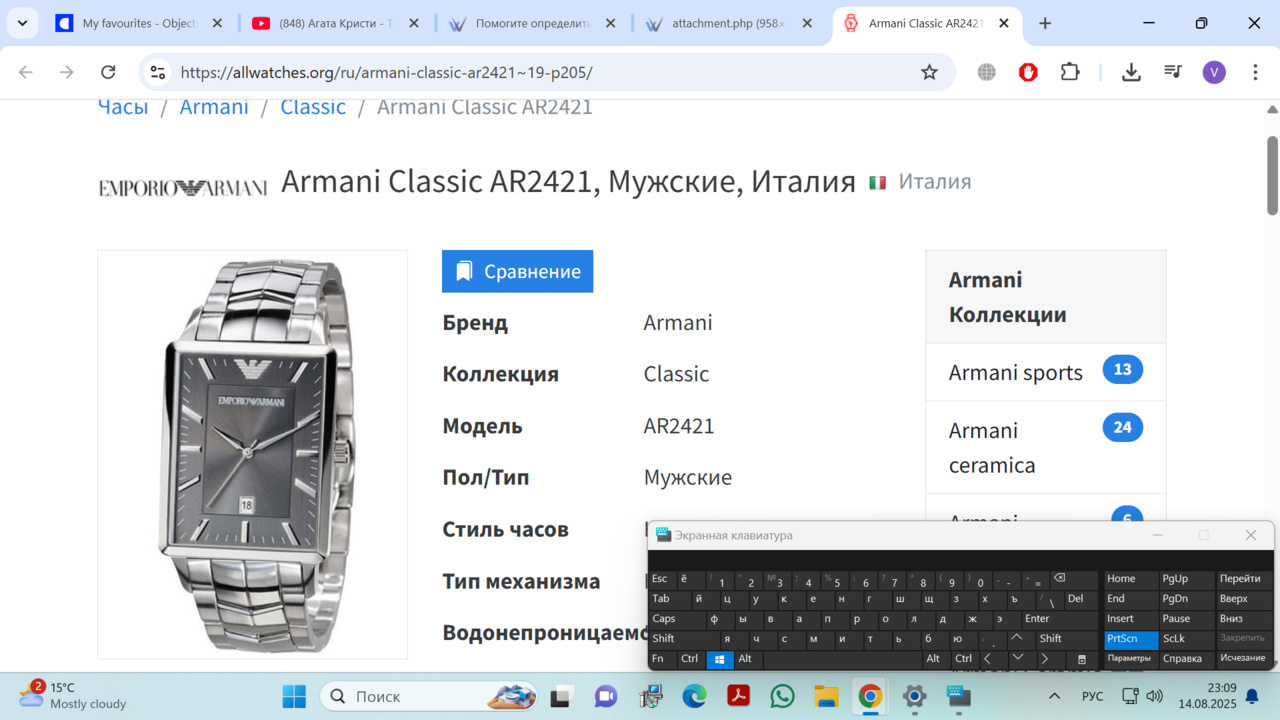Toggle Caps key on on-screen keyboard
The image size is (1280, 720).
[664, 619]
